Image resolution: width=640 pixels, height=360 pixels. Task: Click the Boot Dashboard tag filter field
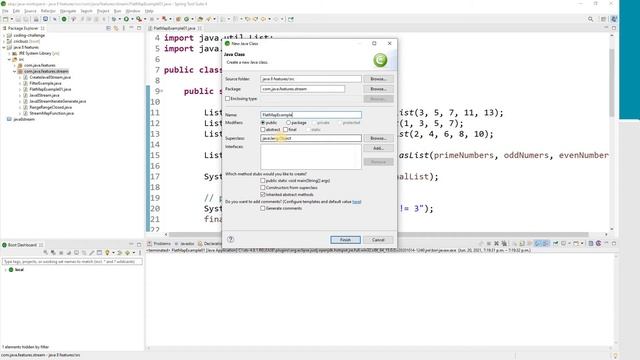click(72, 261)
